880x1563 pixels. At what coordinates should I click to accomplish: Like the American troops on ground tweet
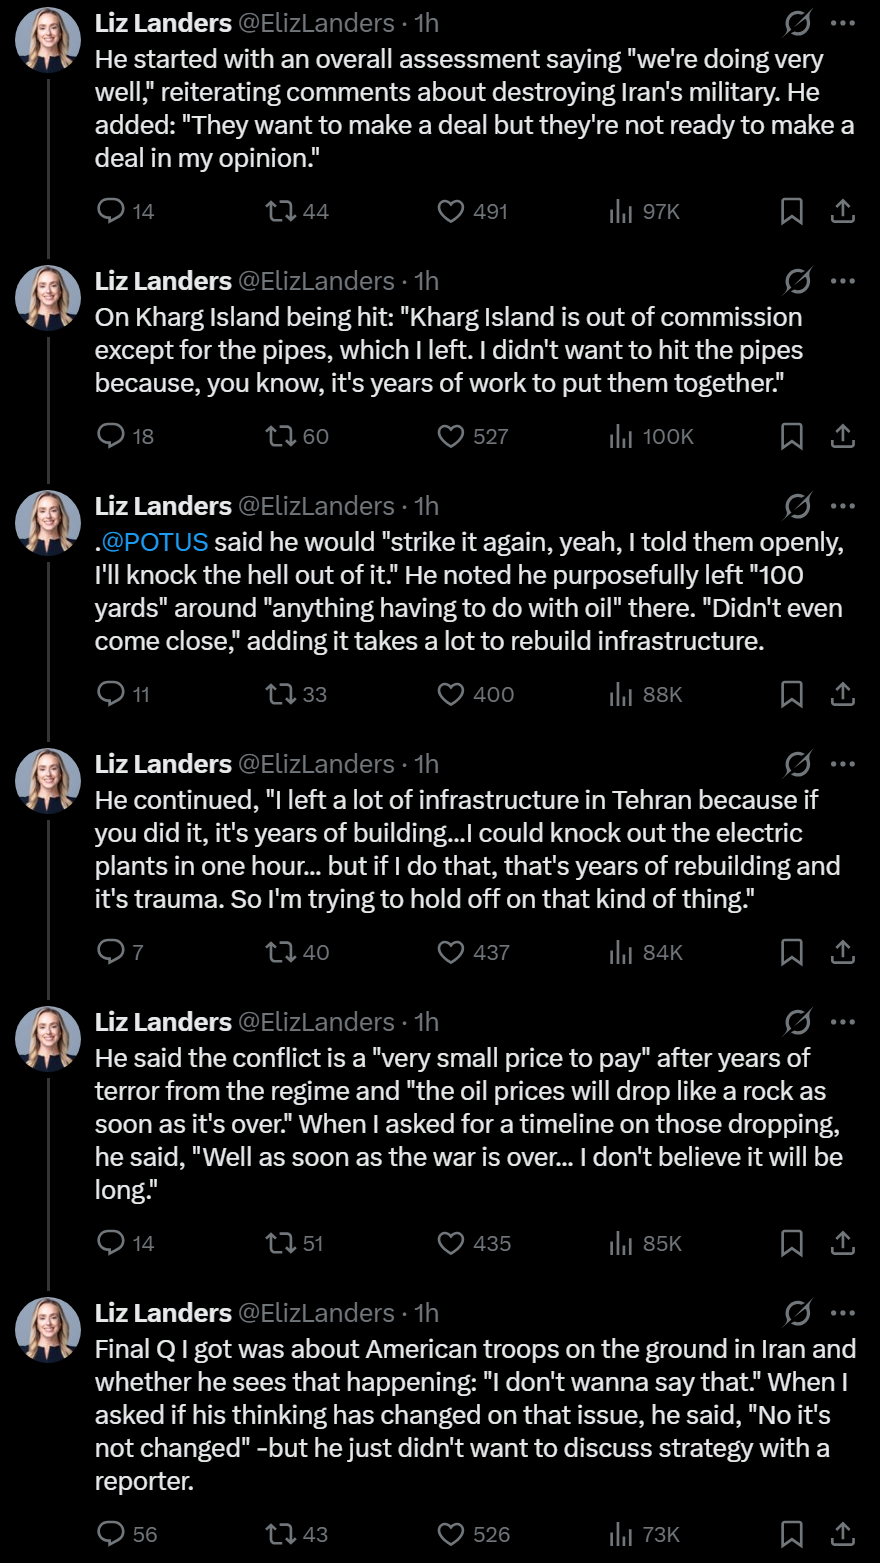pos(451,1534)
